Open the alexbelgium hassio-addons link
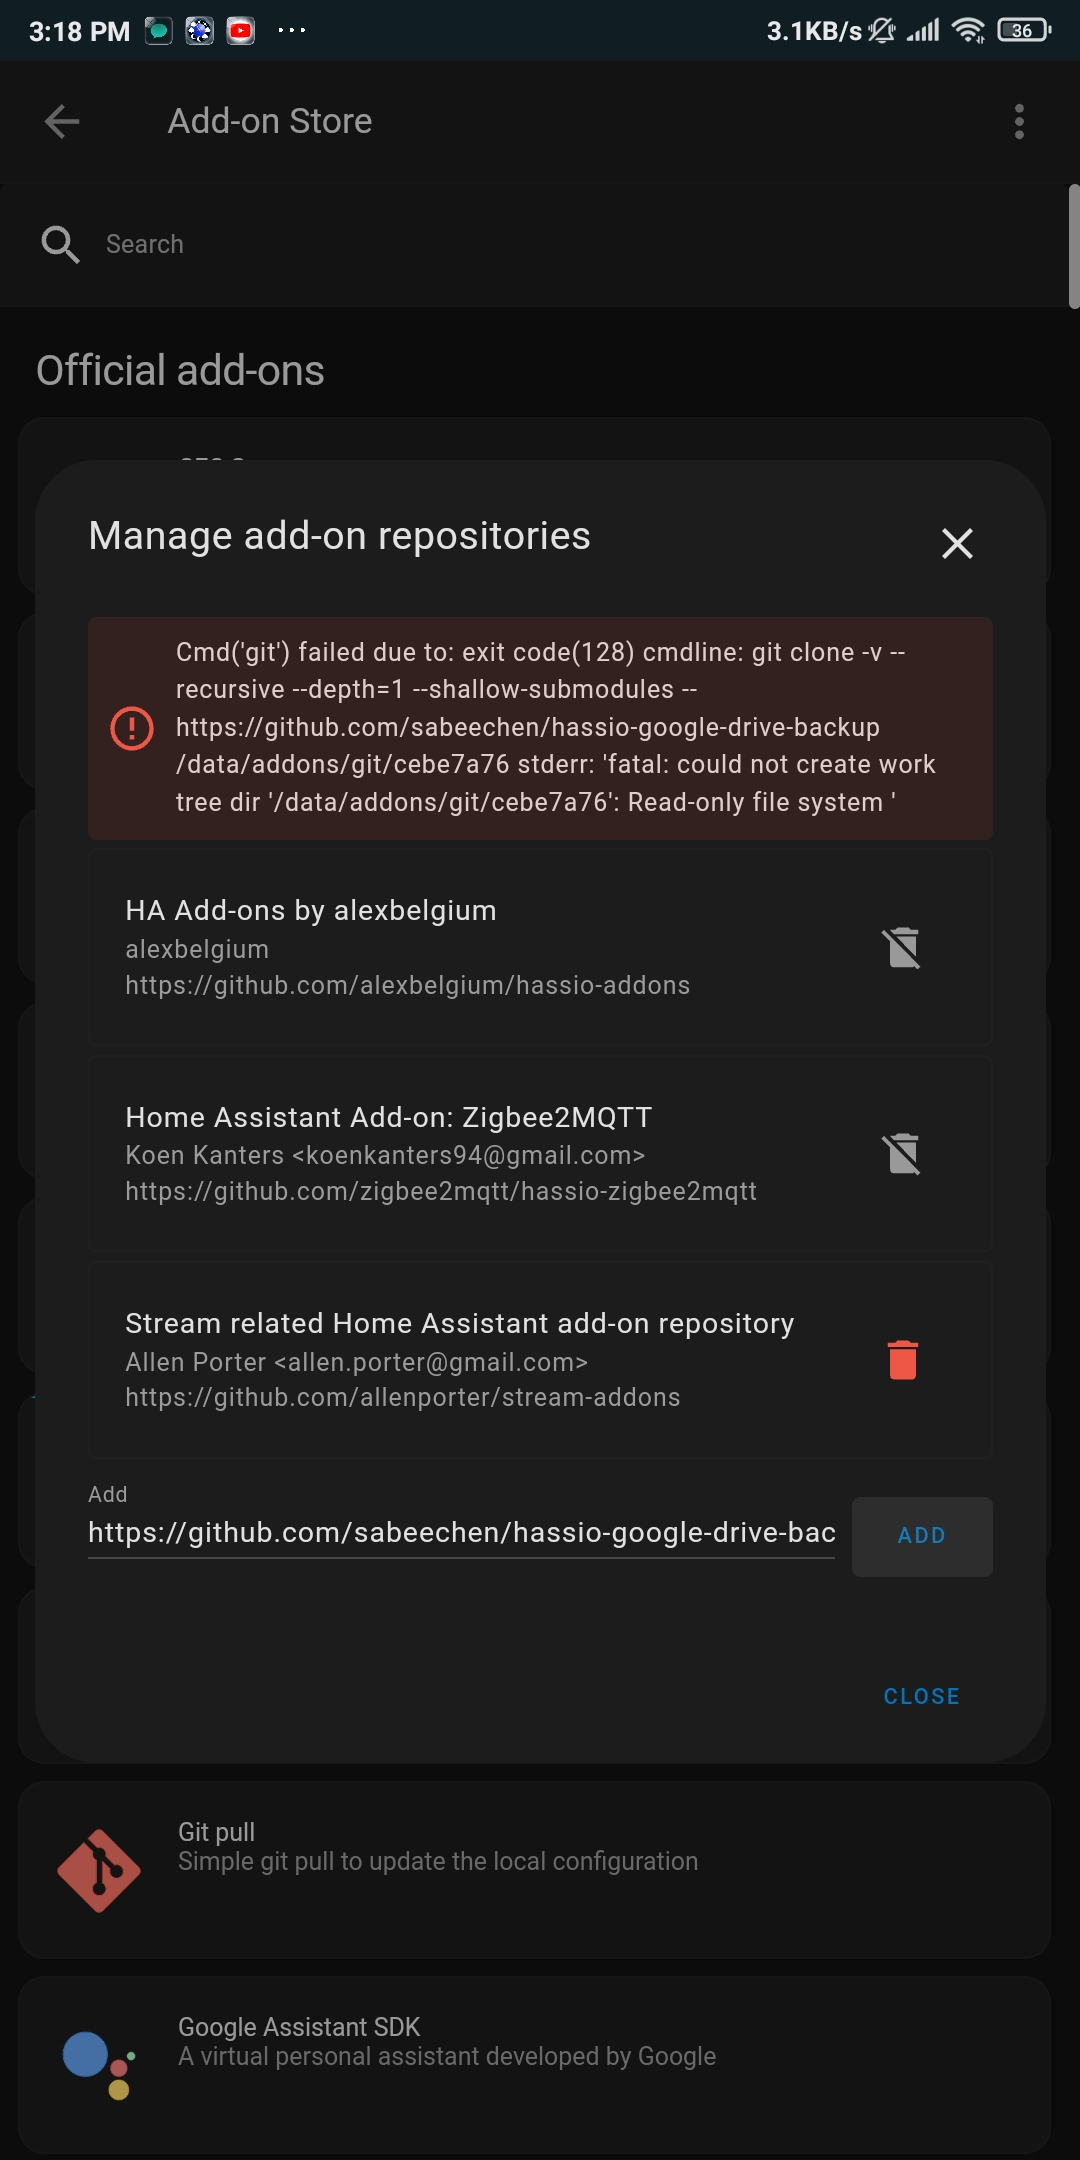 [407, 985]
